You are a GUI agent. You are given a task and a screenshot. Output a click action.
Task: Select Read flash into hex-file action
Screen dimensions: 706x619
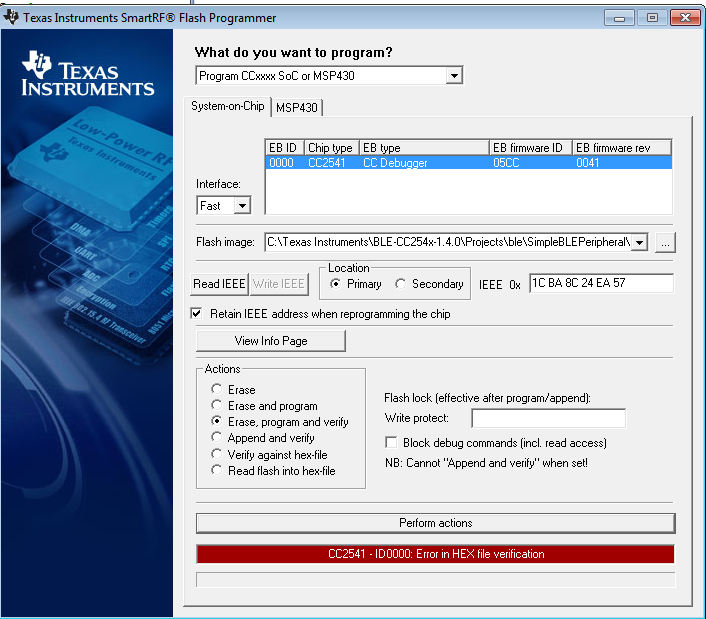(217, 470)
